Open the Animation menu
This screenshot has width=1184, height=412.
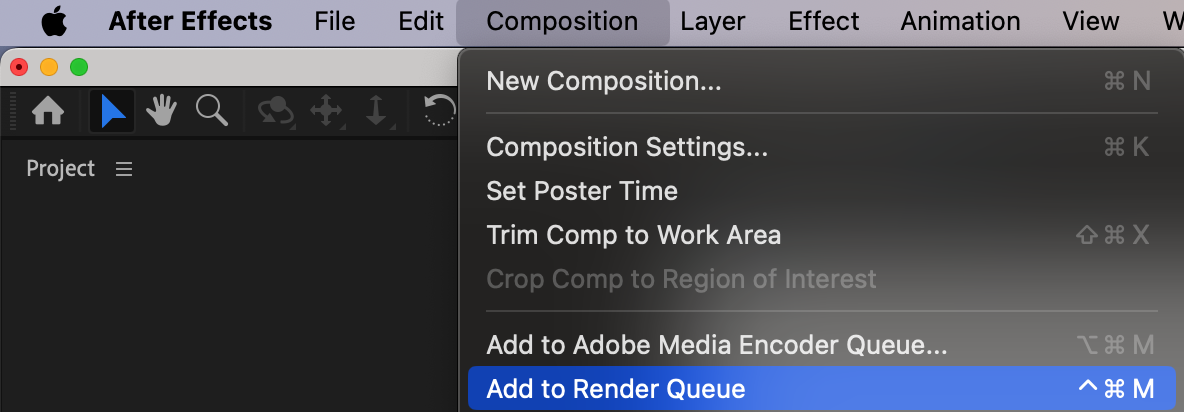coord(960,21)
